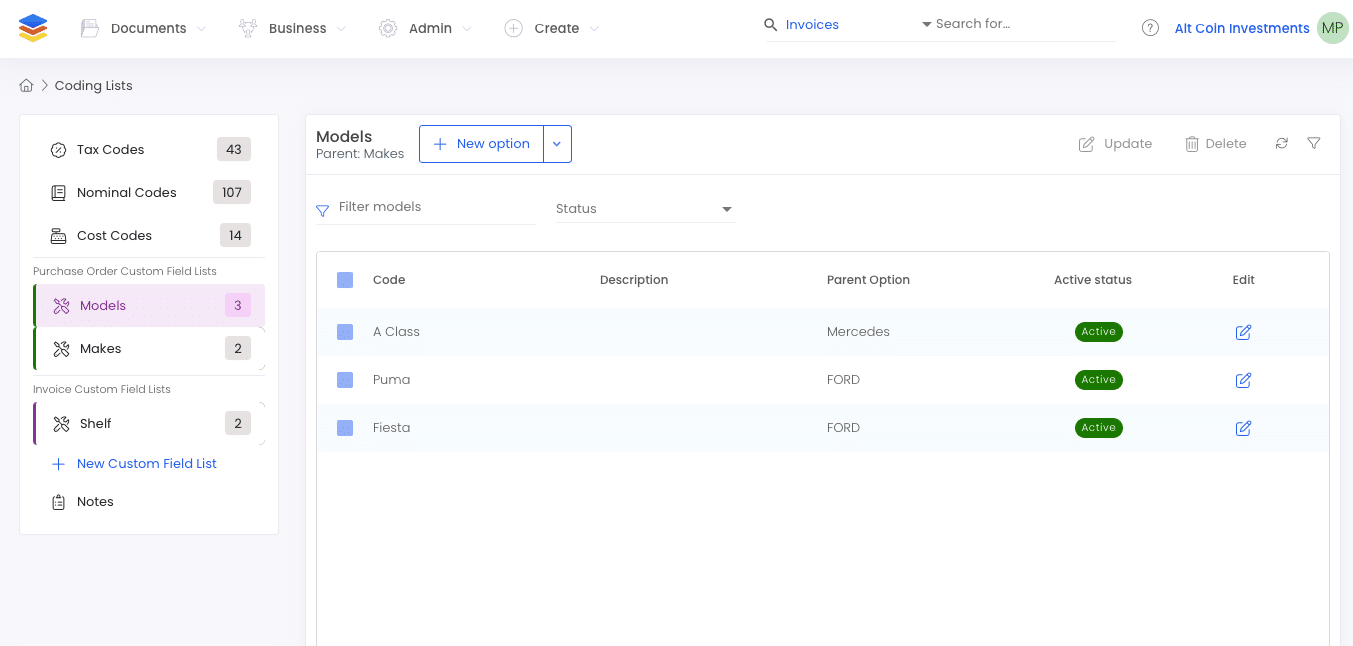1353x646 pixels.
Task: Click the Active badge in A Class row
Action: point(1098,332)
